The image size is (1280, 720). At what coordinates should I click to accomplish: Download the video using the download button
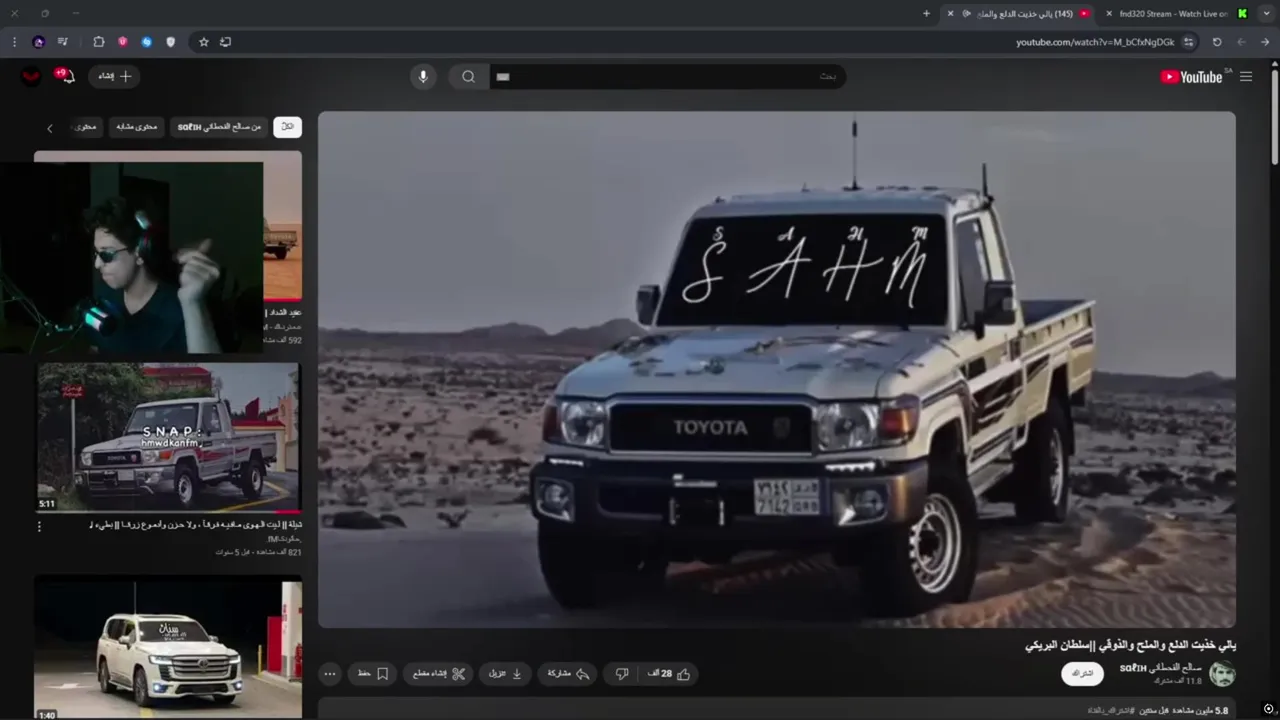pos(505,674)
